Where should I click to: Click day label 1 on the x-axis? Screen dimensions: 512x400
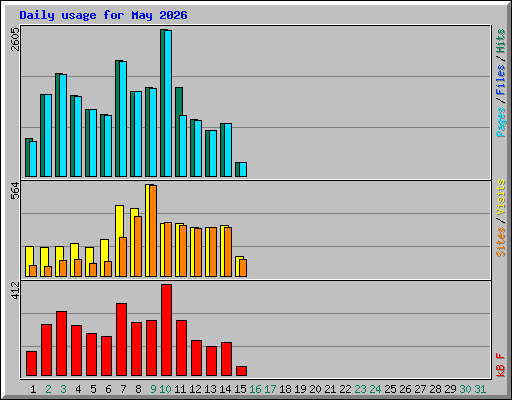pyautogui.click(x=33, y=389)
